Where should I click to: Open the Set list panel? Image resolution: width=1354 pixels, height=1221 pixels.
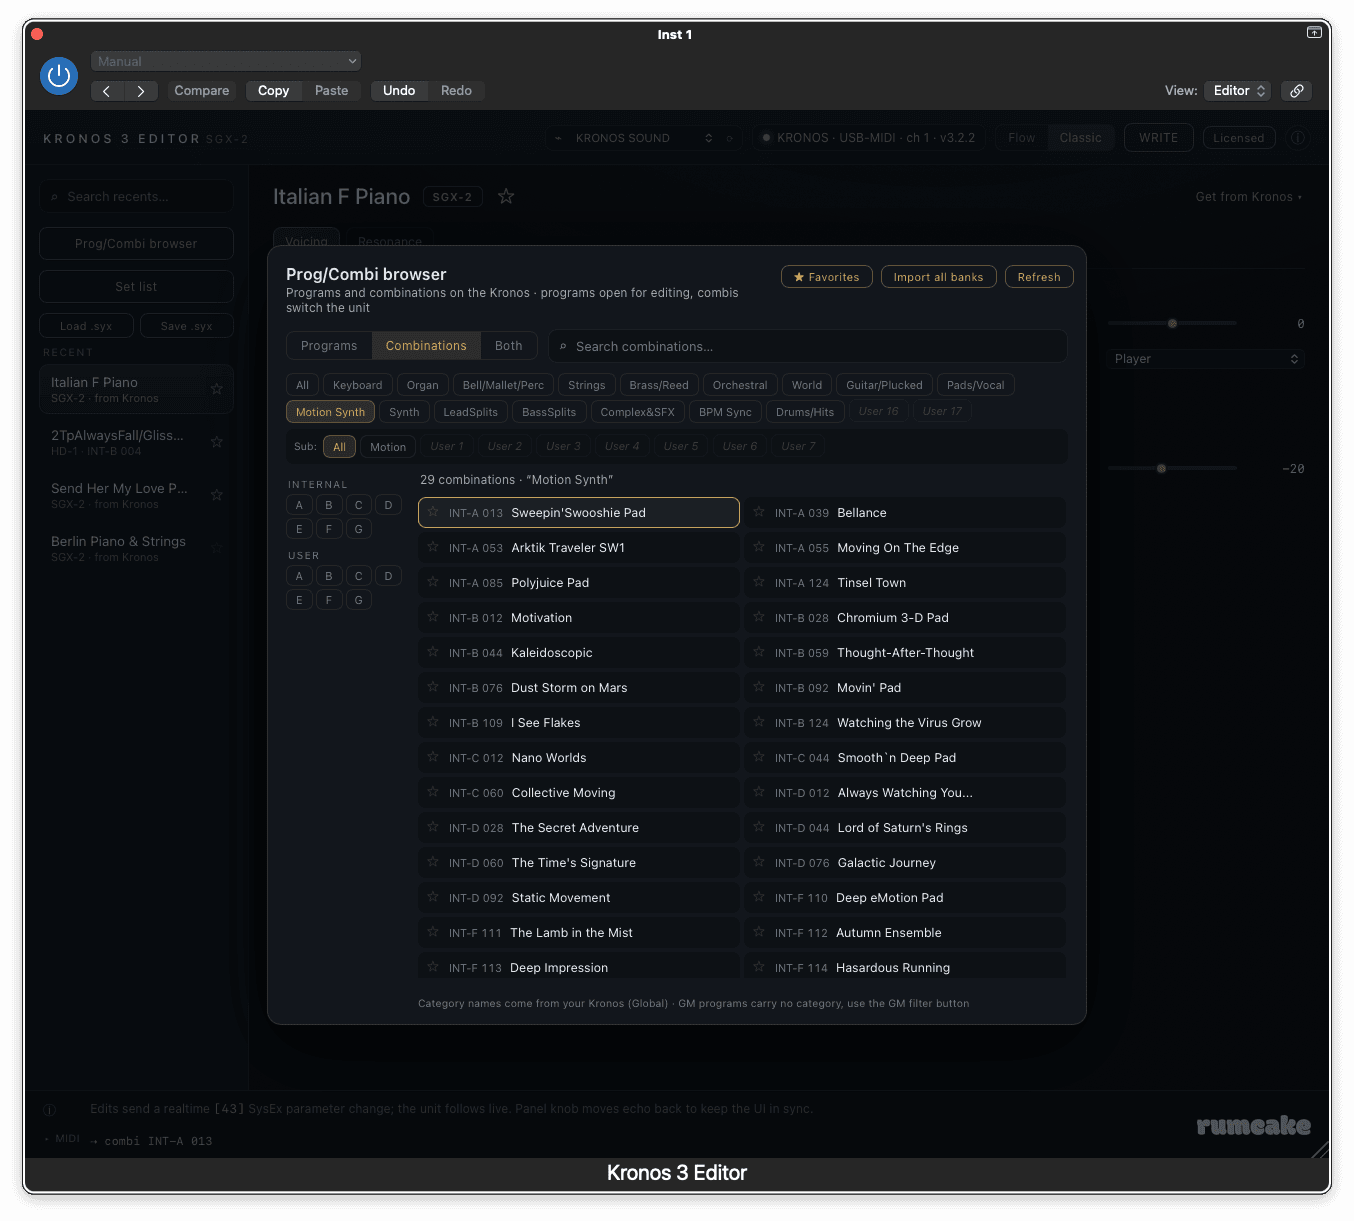tap(137, 286)
